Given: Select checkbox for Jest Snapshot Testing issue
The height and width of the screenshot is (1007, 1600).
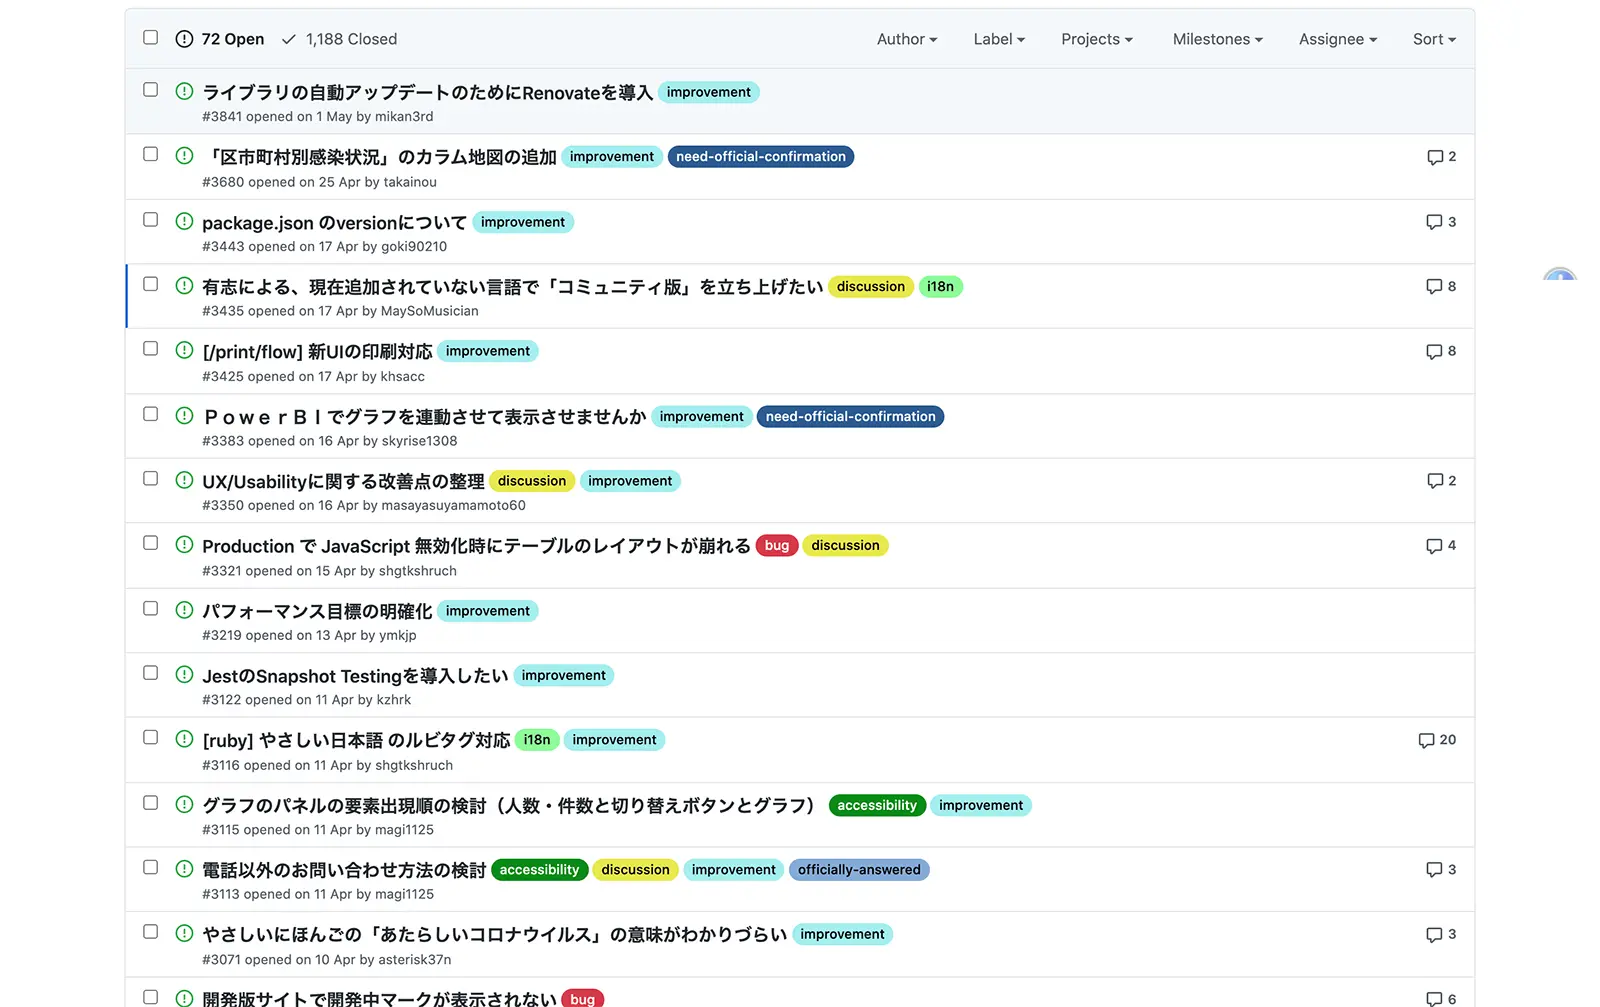Looking at the screenshot, I should pyautogui.click(x=150, y=673).
